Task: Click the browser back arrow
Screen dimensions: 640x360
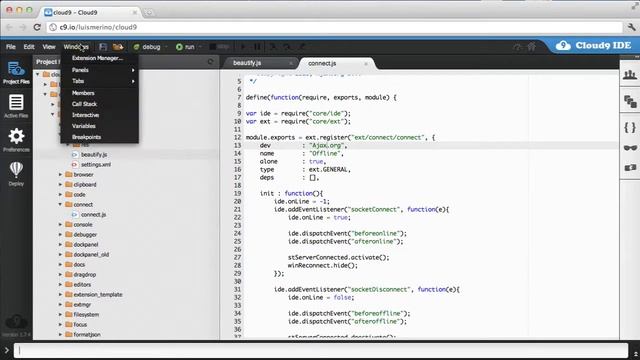Action: 9,27
